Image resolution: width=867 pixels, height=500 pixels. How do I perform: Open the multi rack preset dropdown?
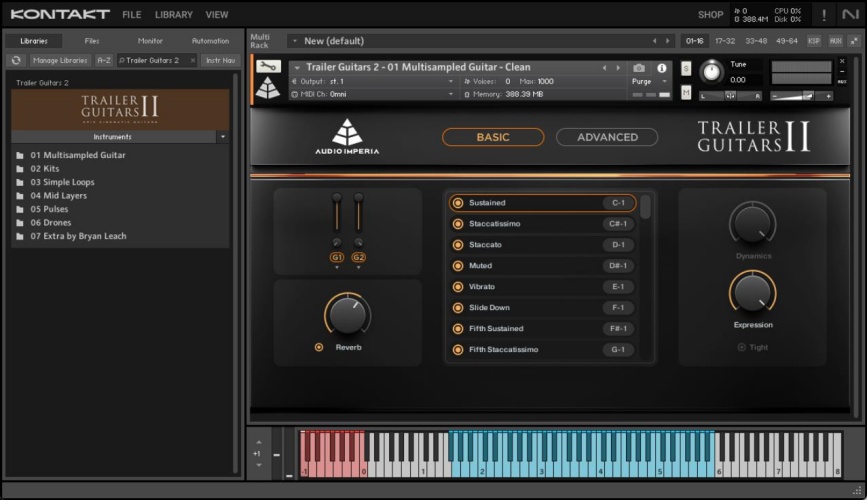[293, 41]
